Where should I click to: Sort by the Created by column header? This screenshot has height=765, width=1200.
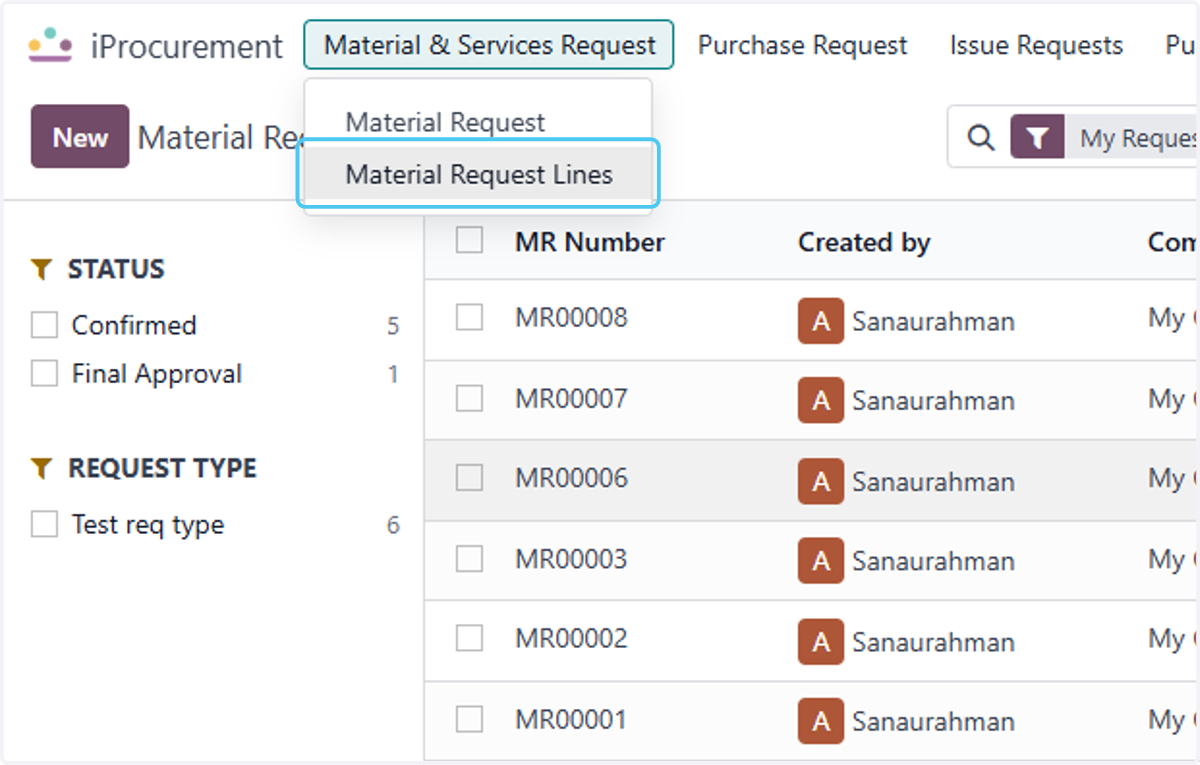click(864, 242)
